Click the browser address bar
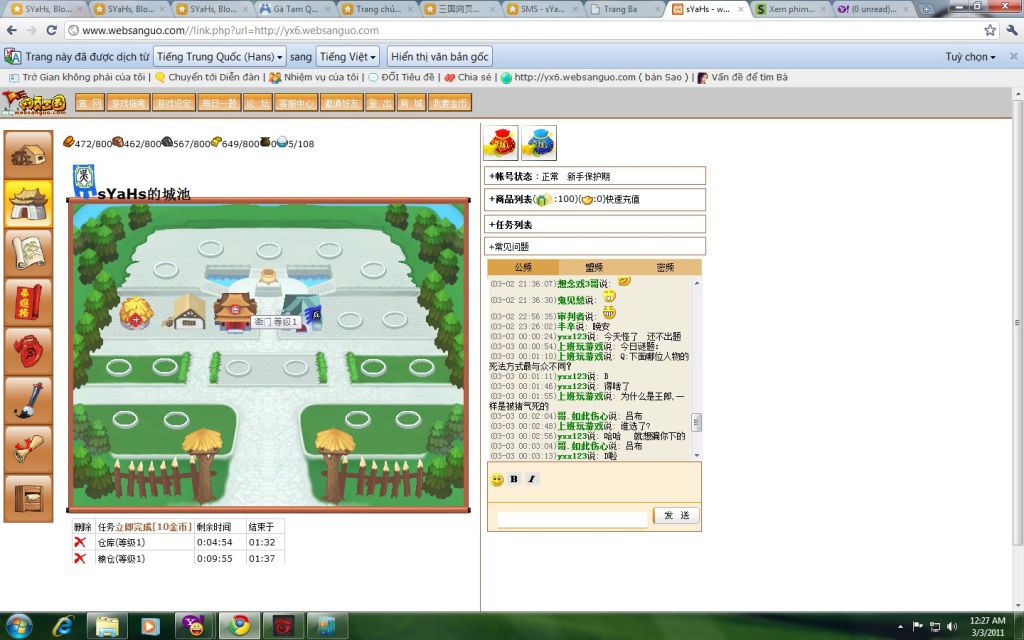1024x640 pixels. click(x=522, y=30)
